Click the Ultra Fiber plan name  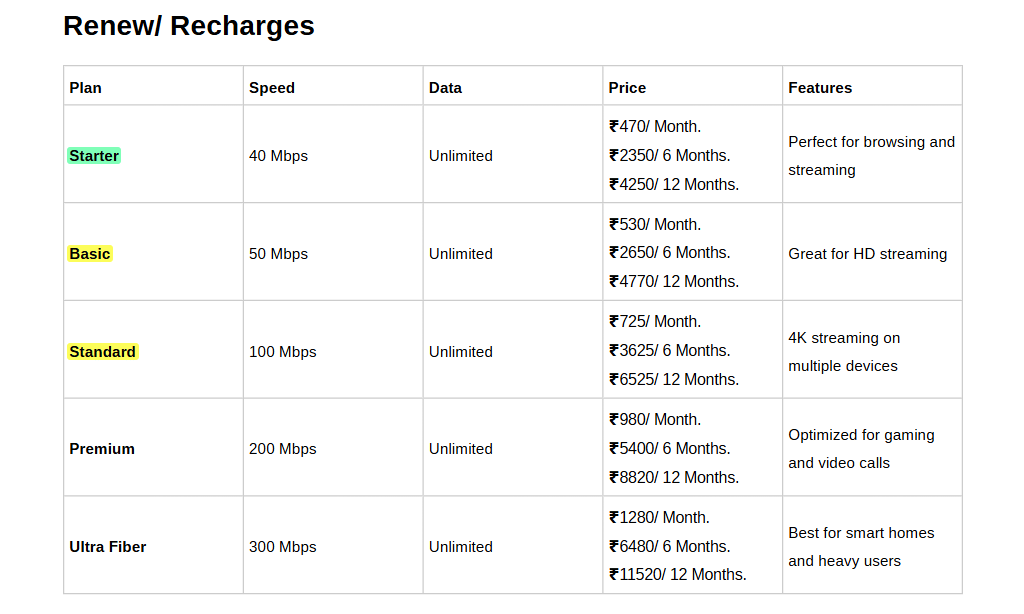108,547
